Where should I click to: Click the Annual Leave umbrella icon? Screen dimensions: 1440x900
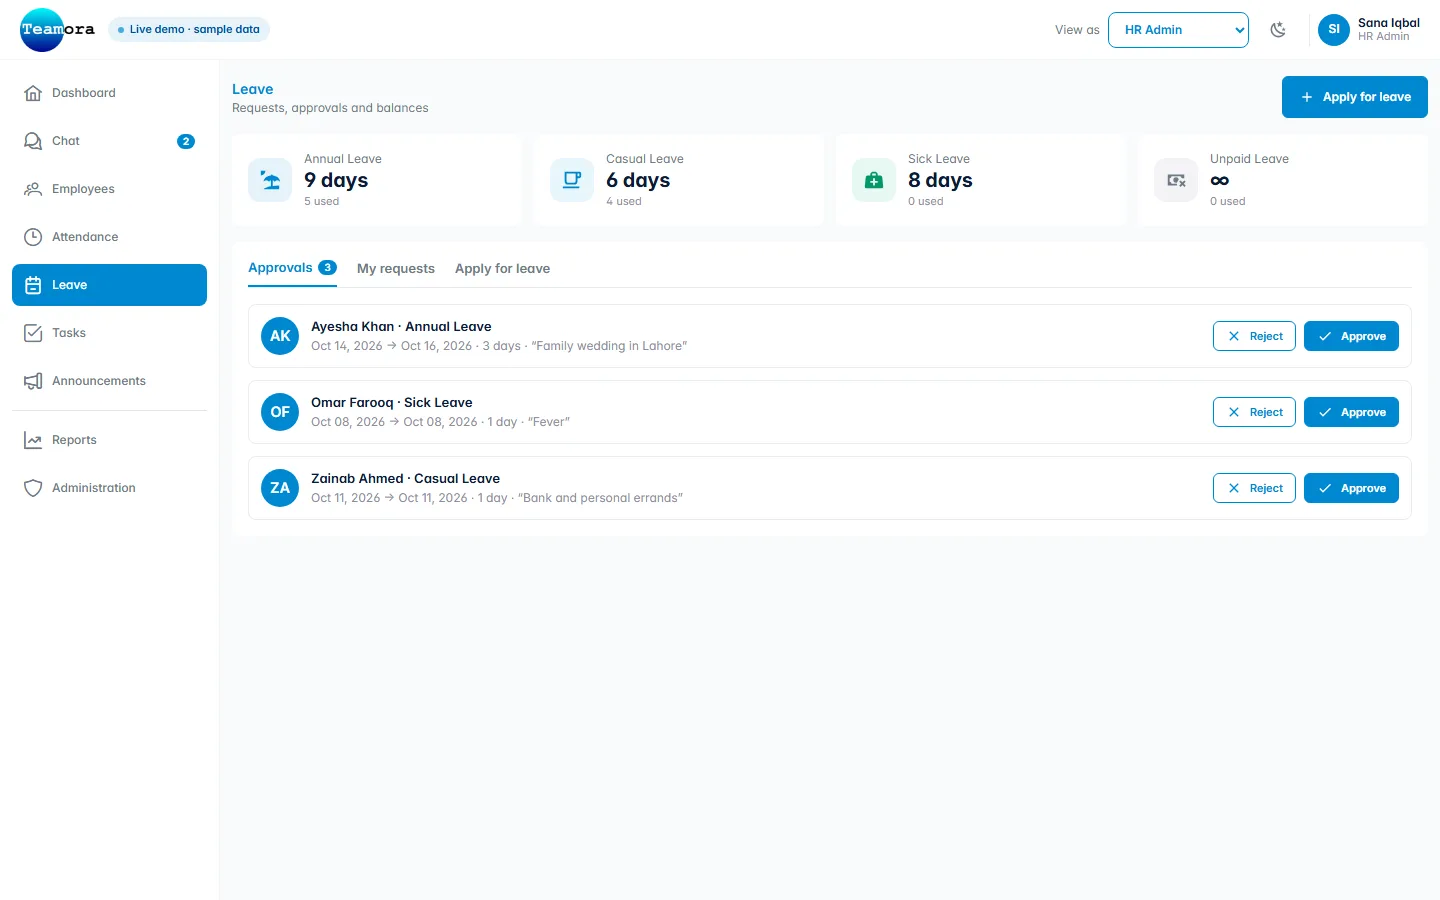(270, 180)
